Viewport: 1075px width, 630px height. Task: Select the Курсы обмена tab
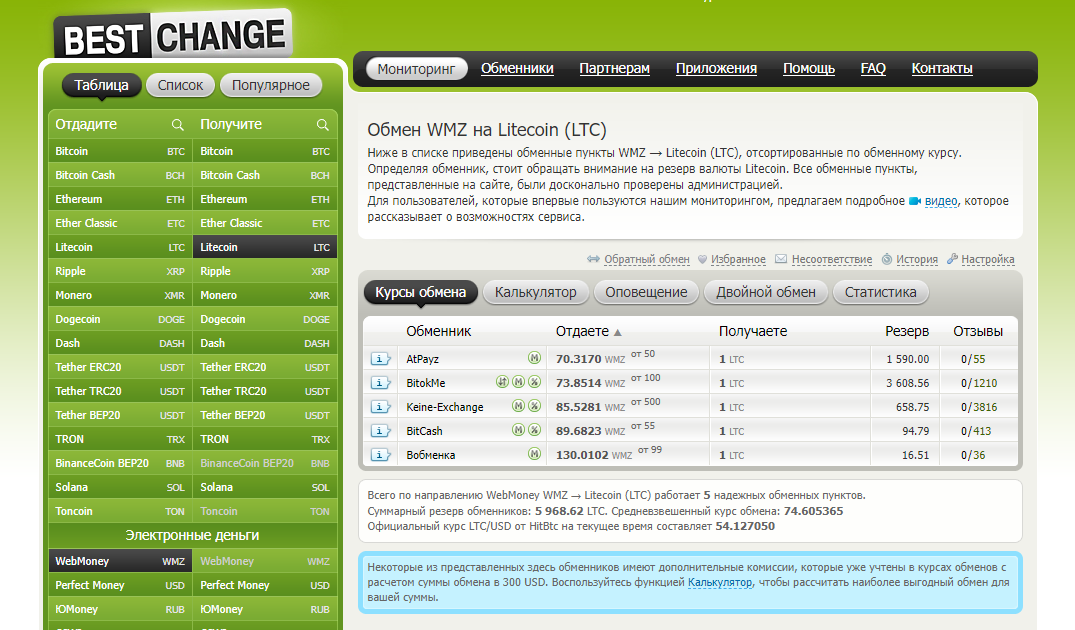[x=420, y=292]
